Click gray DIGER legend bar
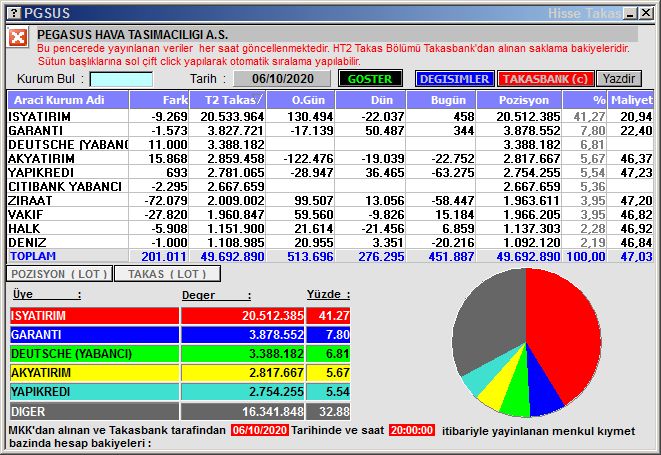Image resolution: width=661 pixels, height=455 pixels. pos(94,411)
